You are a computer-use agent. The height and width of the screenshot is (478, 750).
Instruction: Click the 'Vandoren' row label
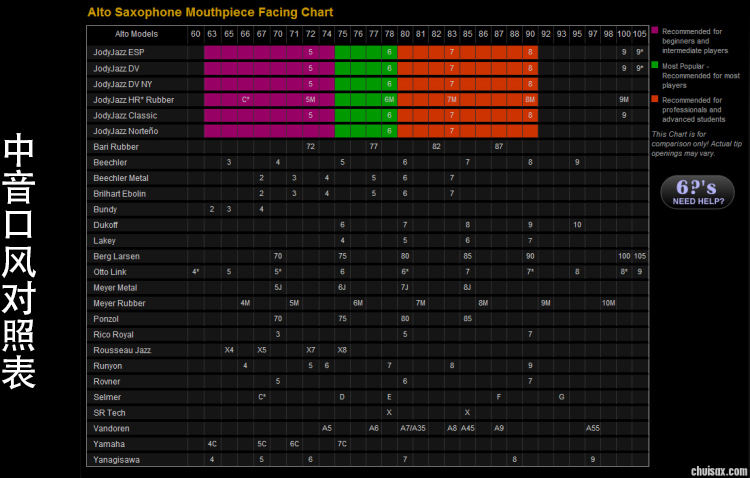111,429
